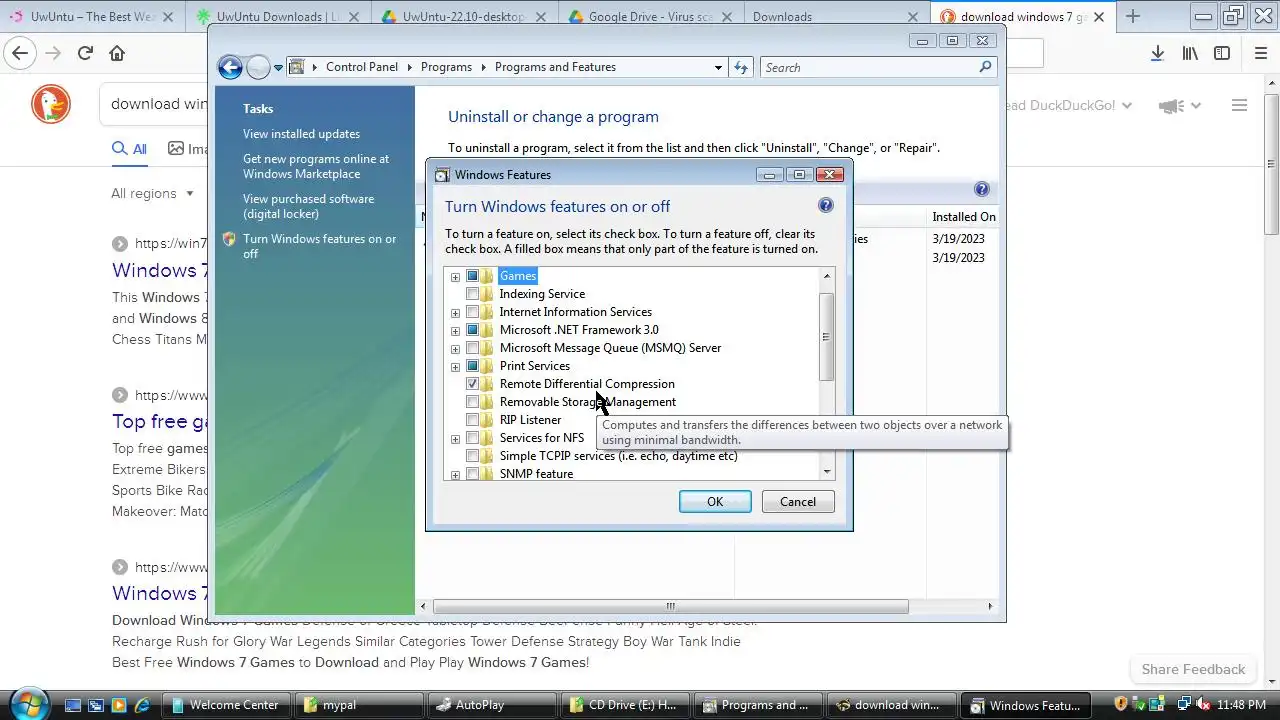Open AutoPlay taskbar button
Viewport: 1280px width, 720px height.
492,705
